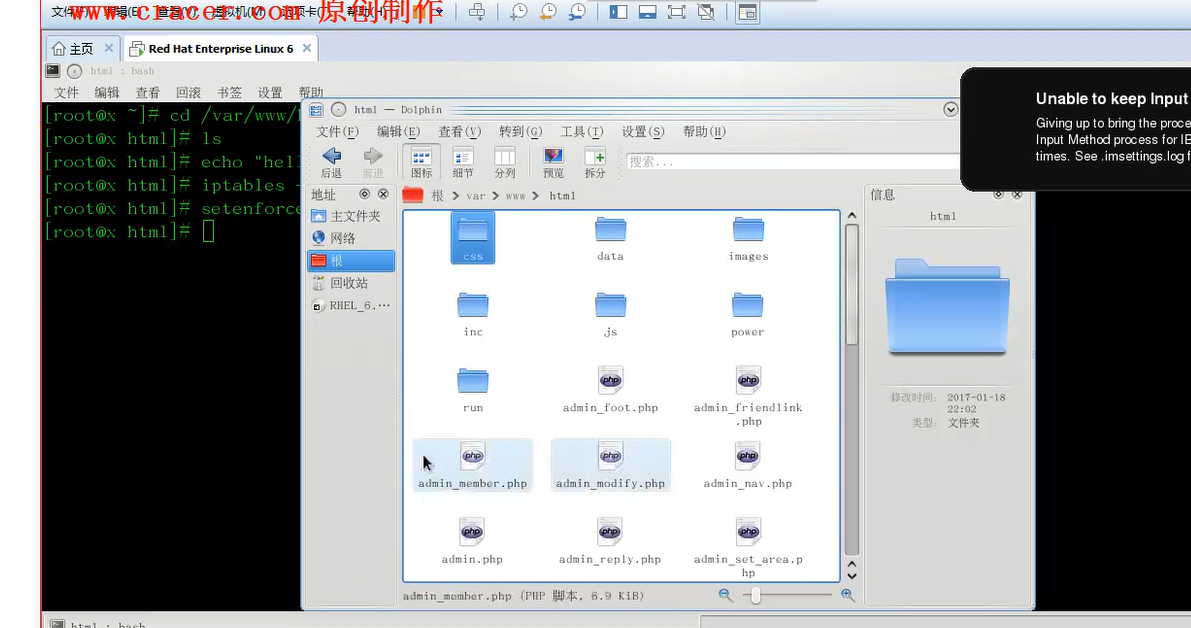Switch Dolphin to 细节 details view
Screen dimensions: 1191x628
tap(461, 160)
